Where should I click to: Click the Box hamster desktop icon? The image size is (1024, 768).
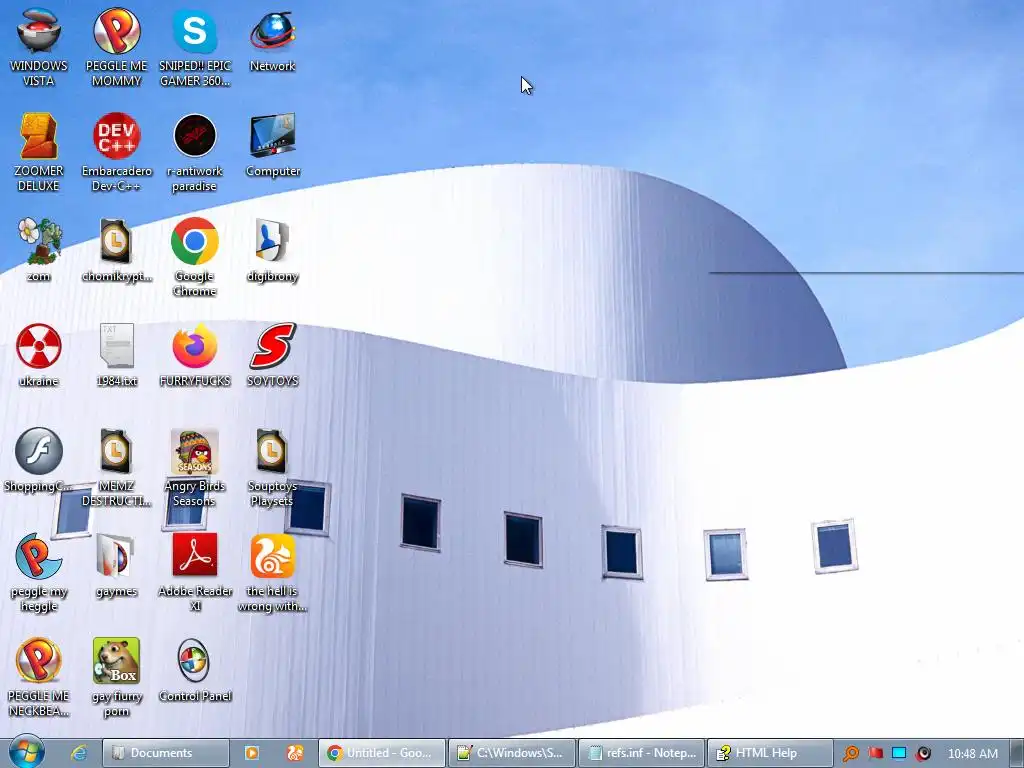point(116,677)
